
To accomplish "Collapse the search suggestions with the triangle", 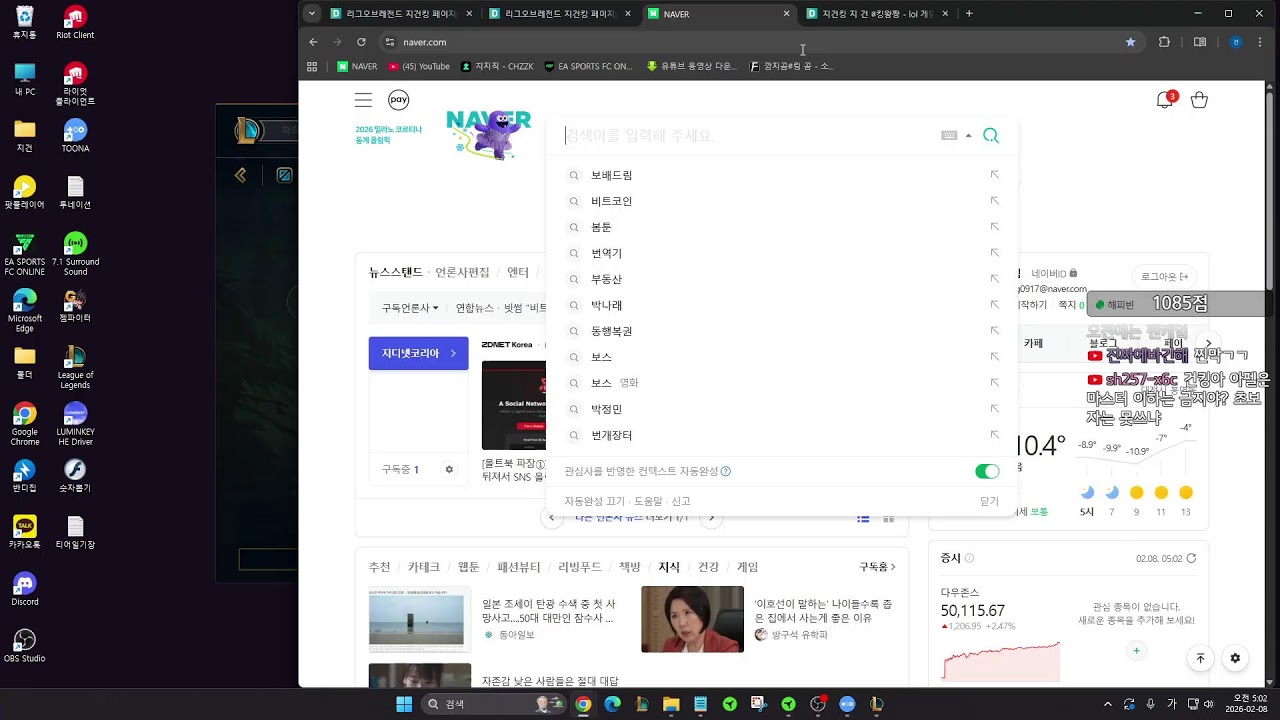I will click(968, 136).
